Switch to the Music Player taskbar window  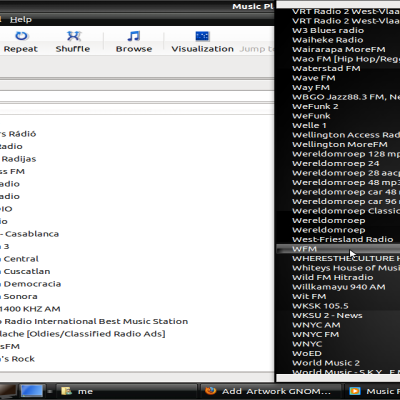tap(373, 391)
